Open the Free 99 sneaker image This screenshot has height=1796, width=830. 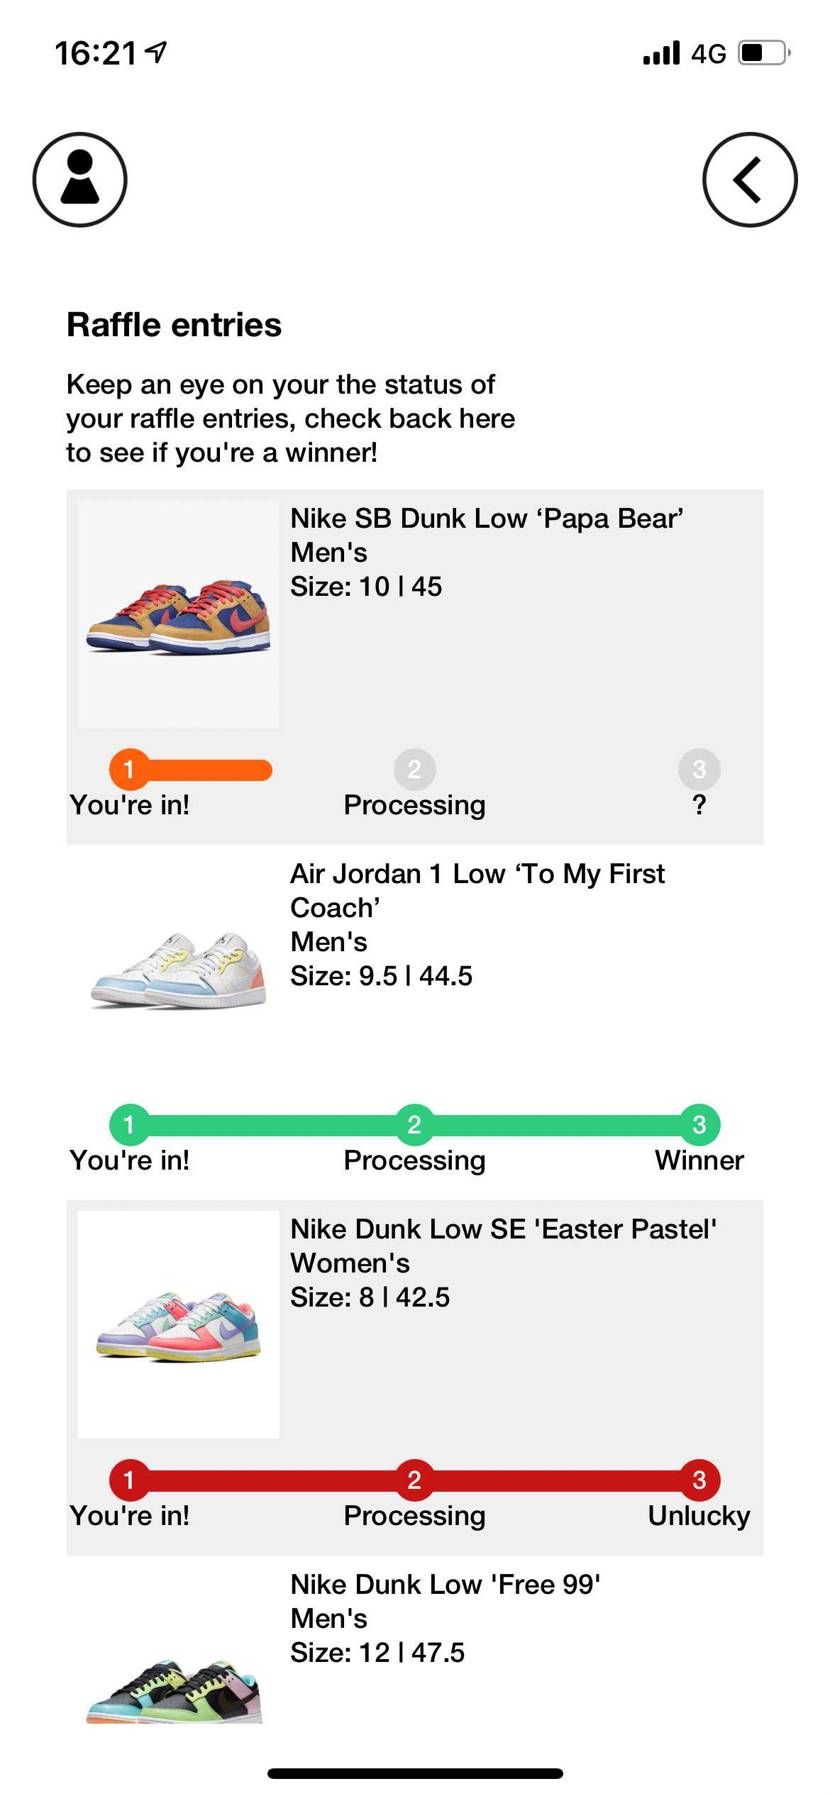(x=175, y=1690)
